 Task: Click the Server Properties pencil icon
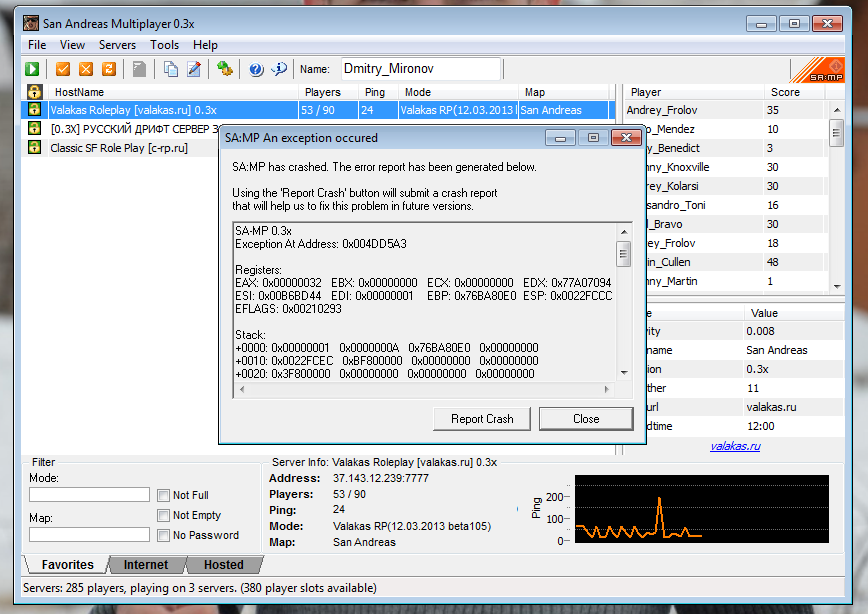coord(194,69)
